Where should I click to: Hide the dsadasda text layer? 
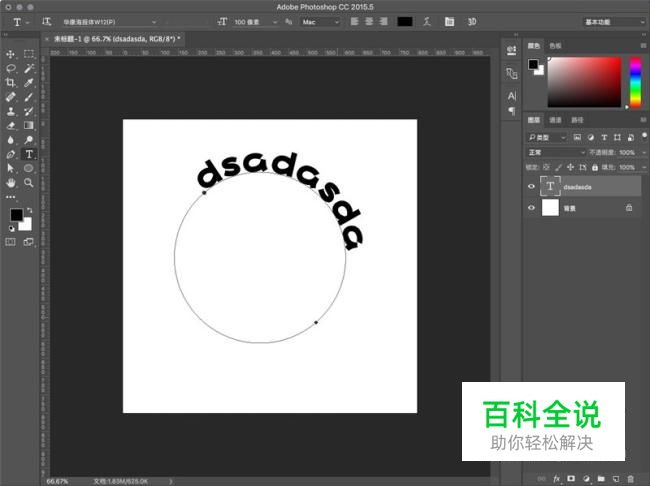[x=531, y=186]
